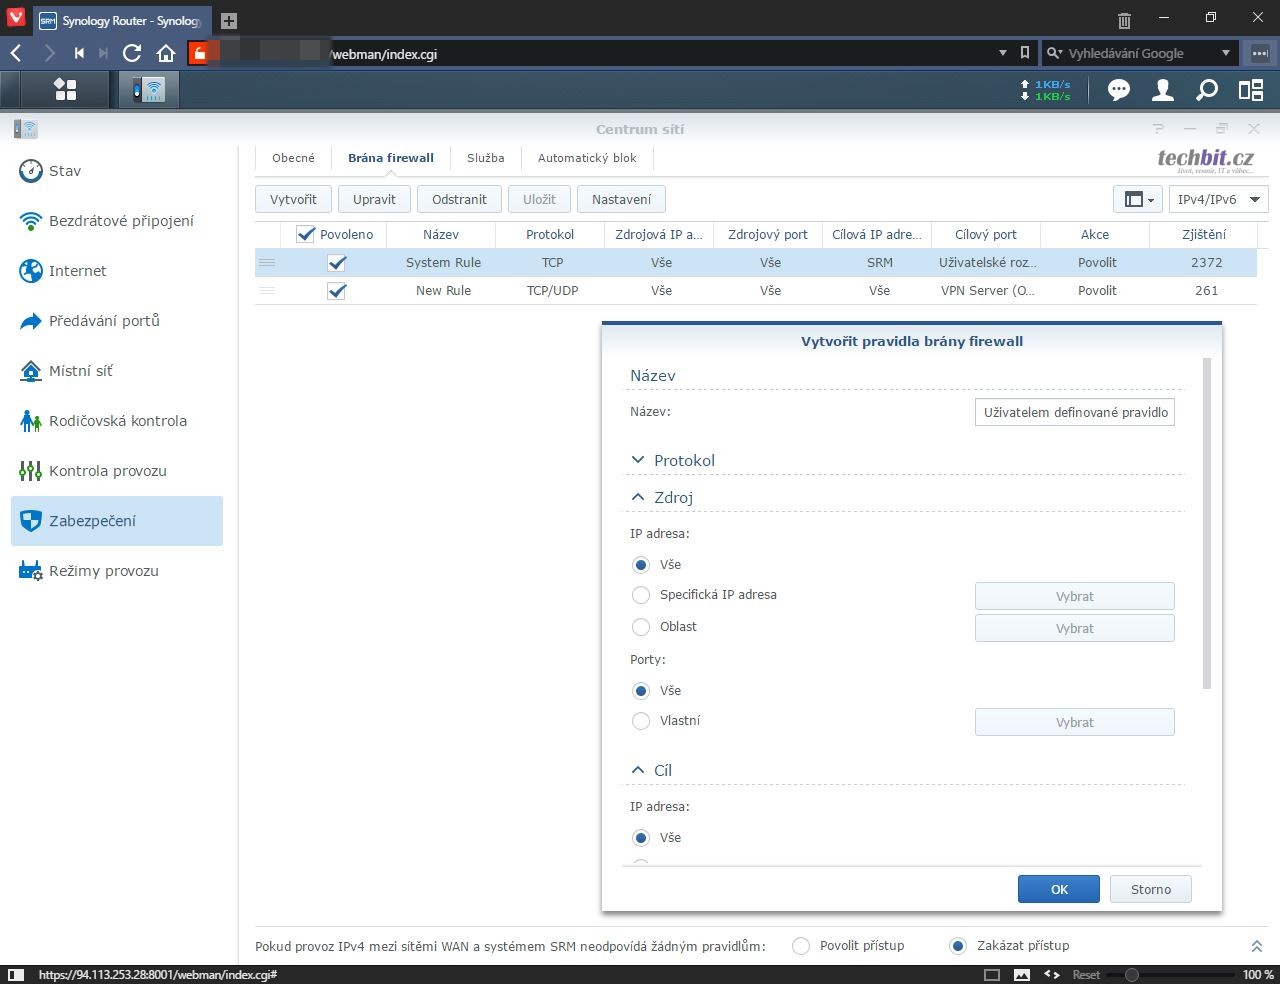Uncheck the System Rule enabled checkbox
1280x984 pixels.
[x=337, y=263]
